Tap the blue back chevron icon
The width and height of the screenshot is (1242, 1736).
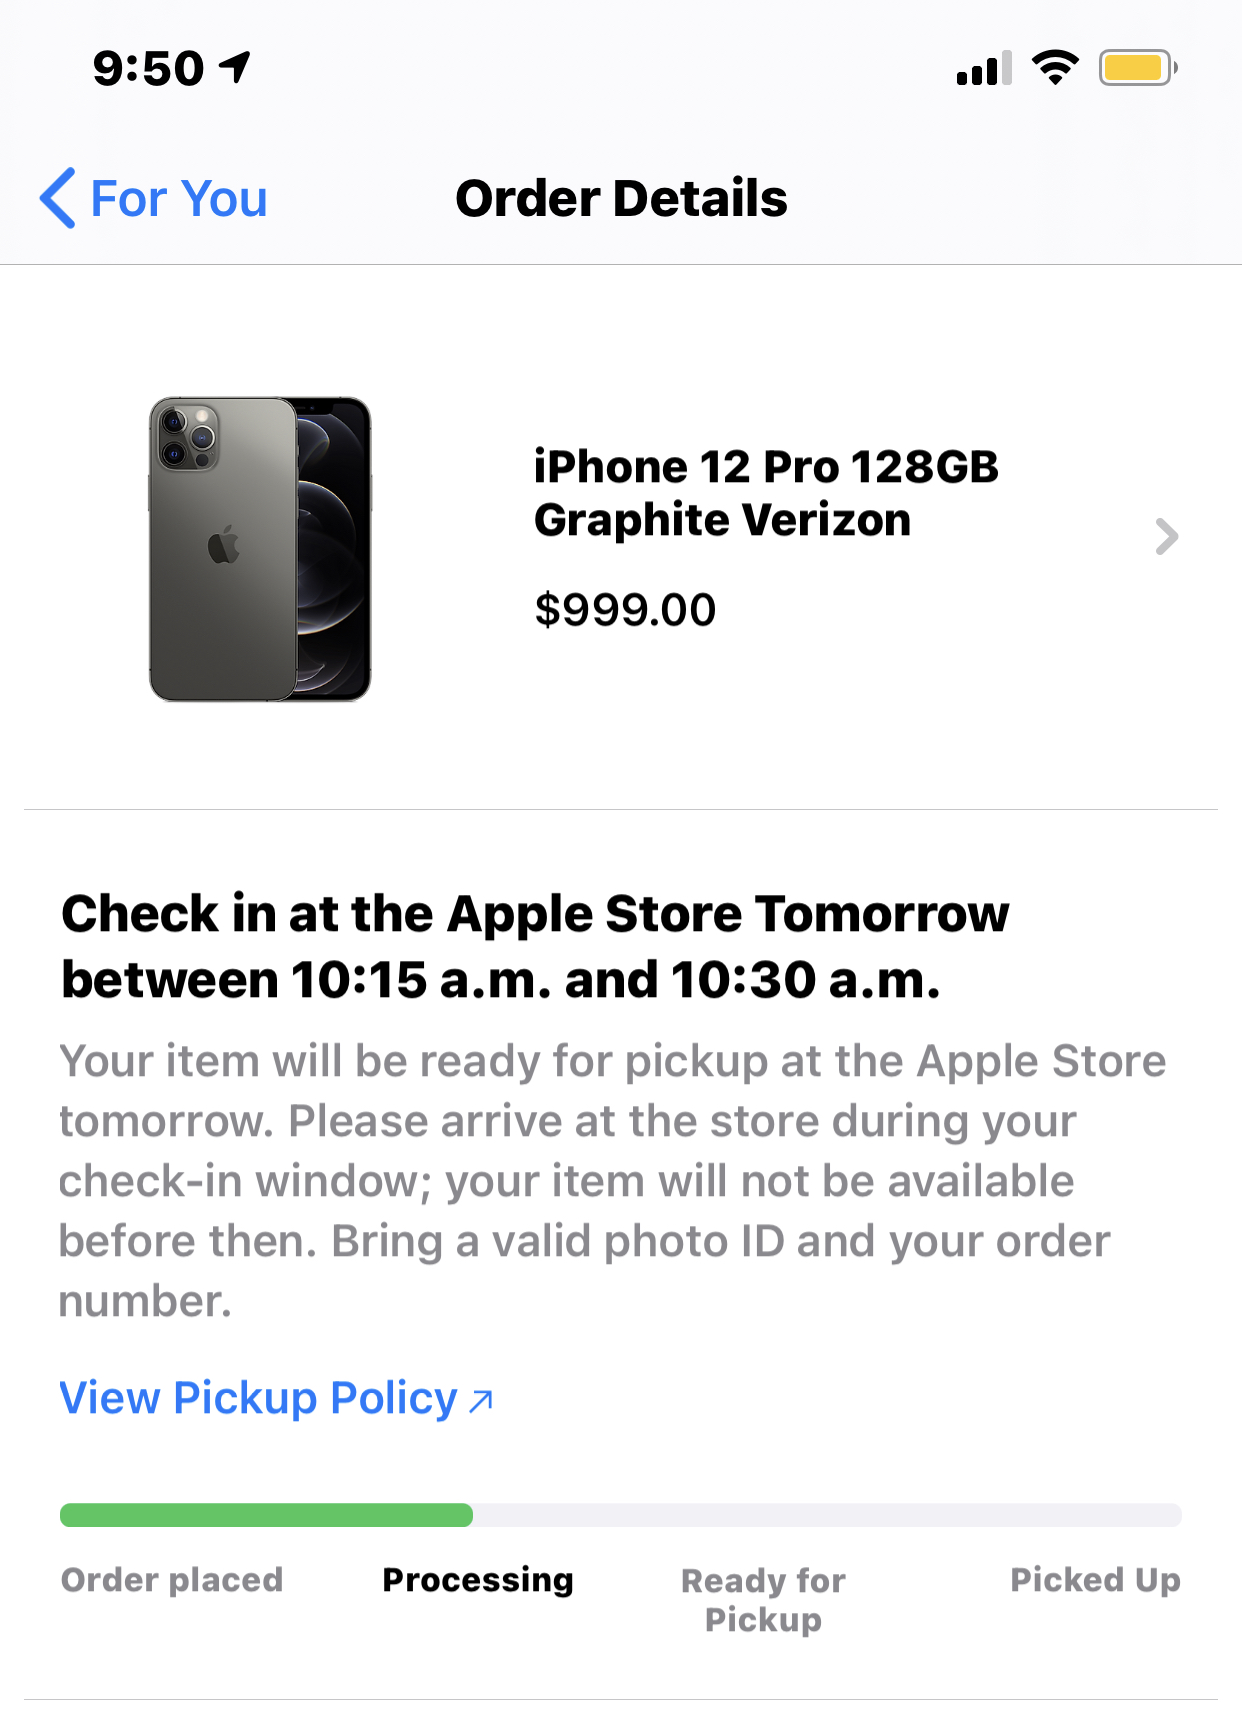(x=58, y=198)
